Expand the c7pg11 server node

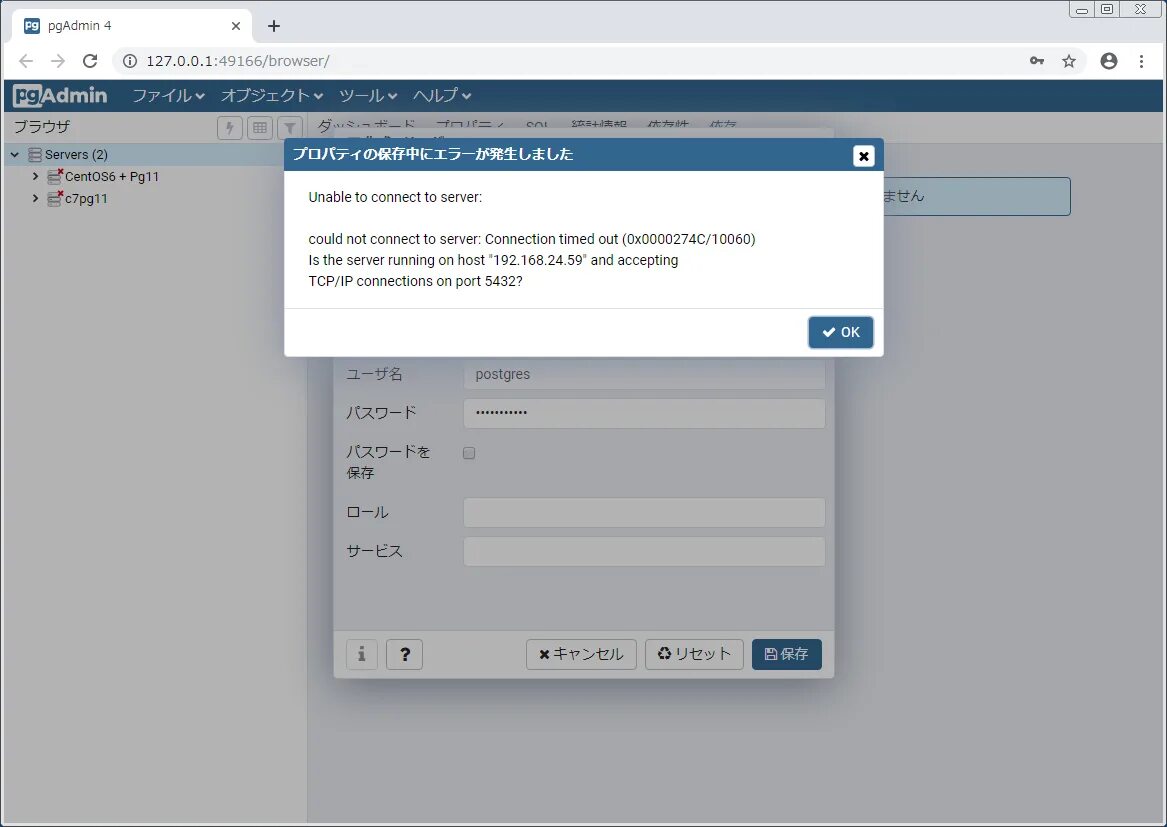[35, 198]
